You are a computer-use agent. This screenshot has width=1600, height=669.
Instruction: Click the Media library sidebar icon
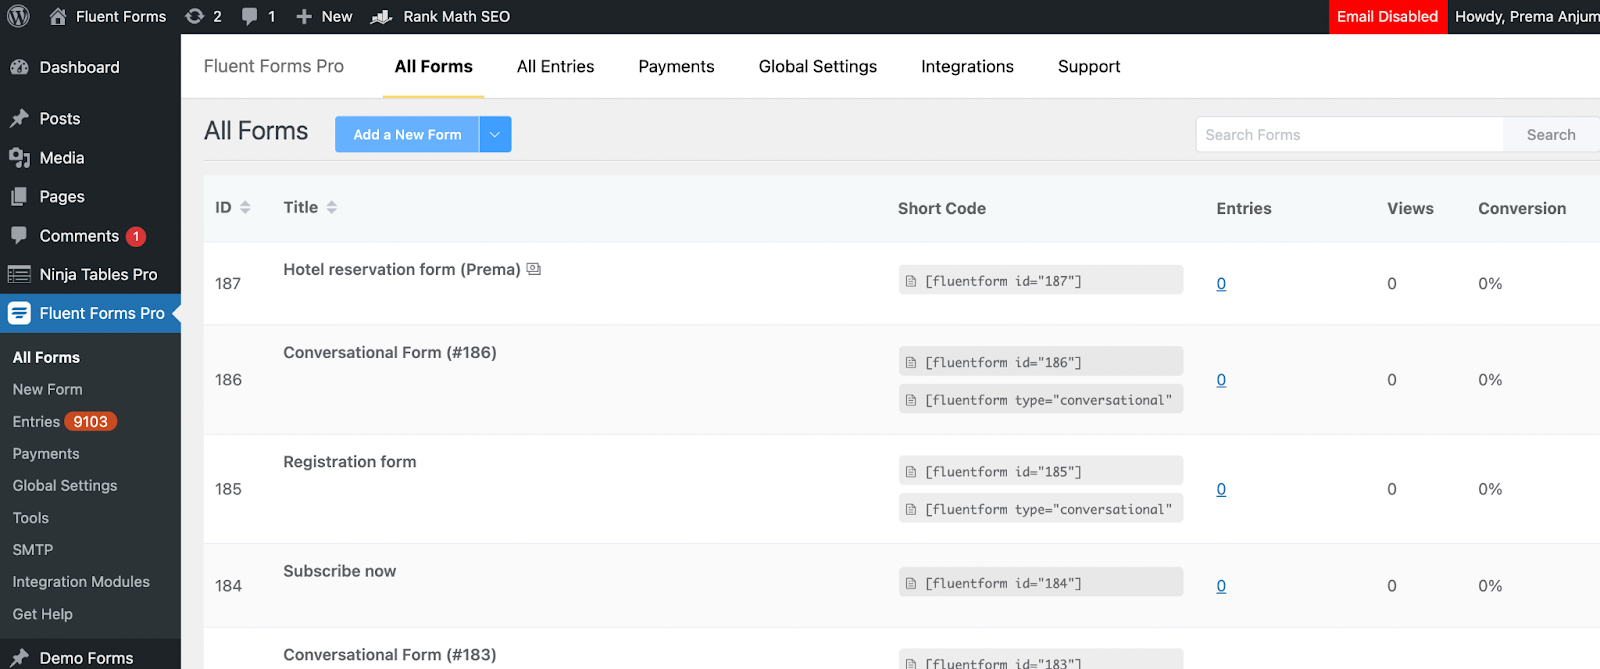[19, 158]
